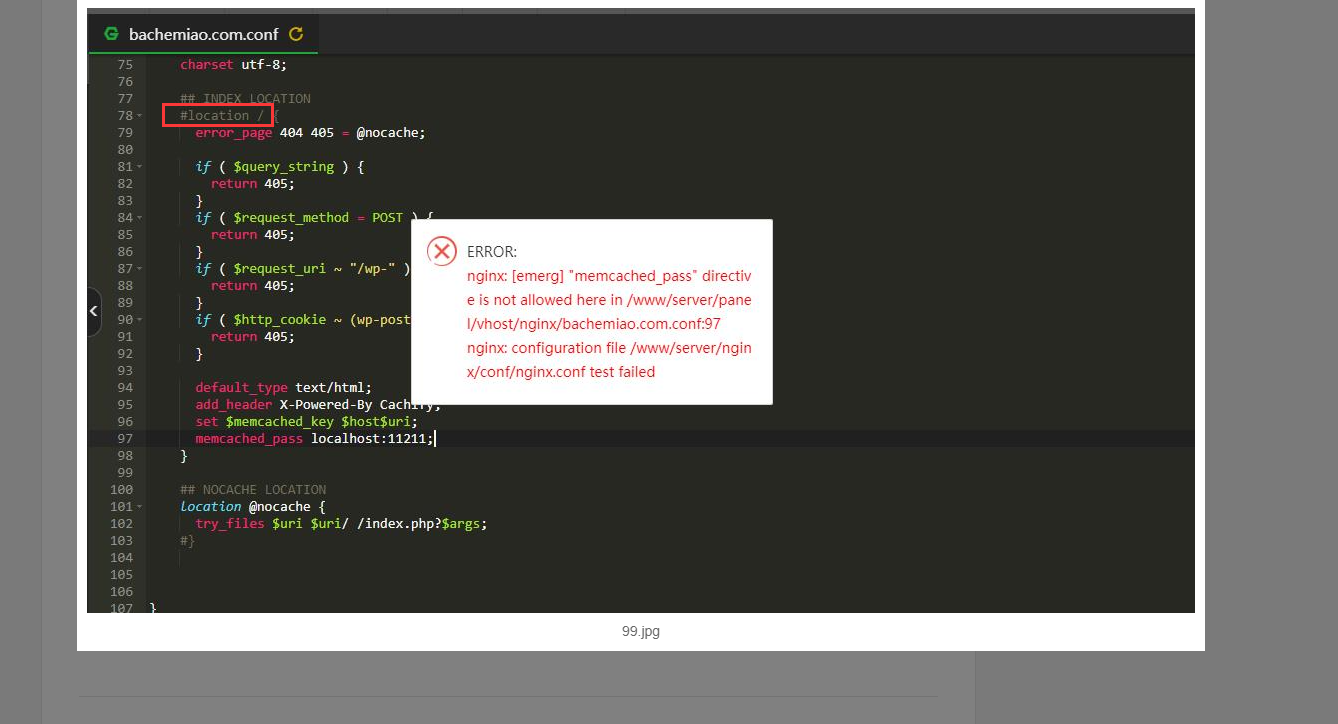Click the red X error icon in dialog

click(442, 252)
